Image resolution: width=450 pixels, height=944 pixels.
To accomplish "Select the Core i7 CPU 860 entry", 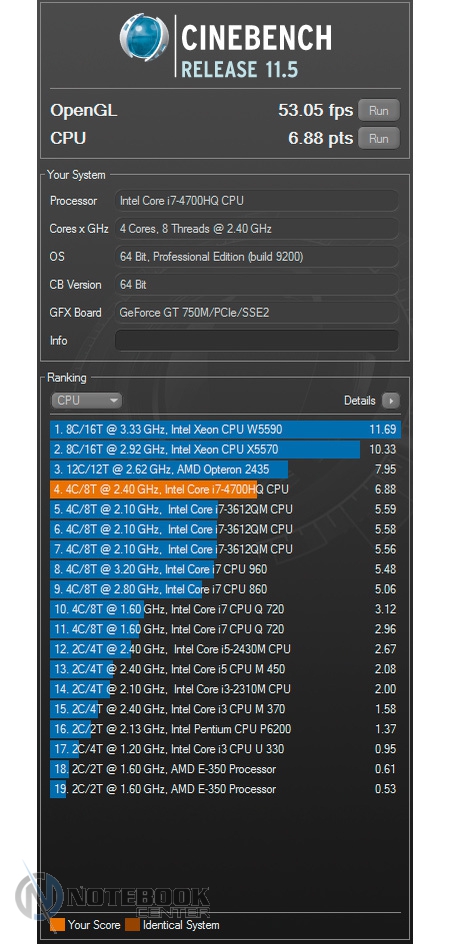I will click(x=225, y=589).
